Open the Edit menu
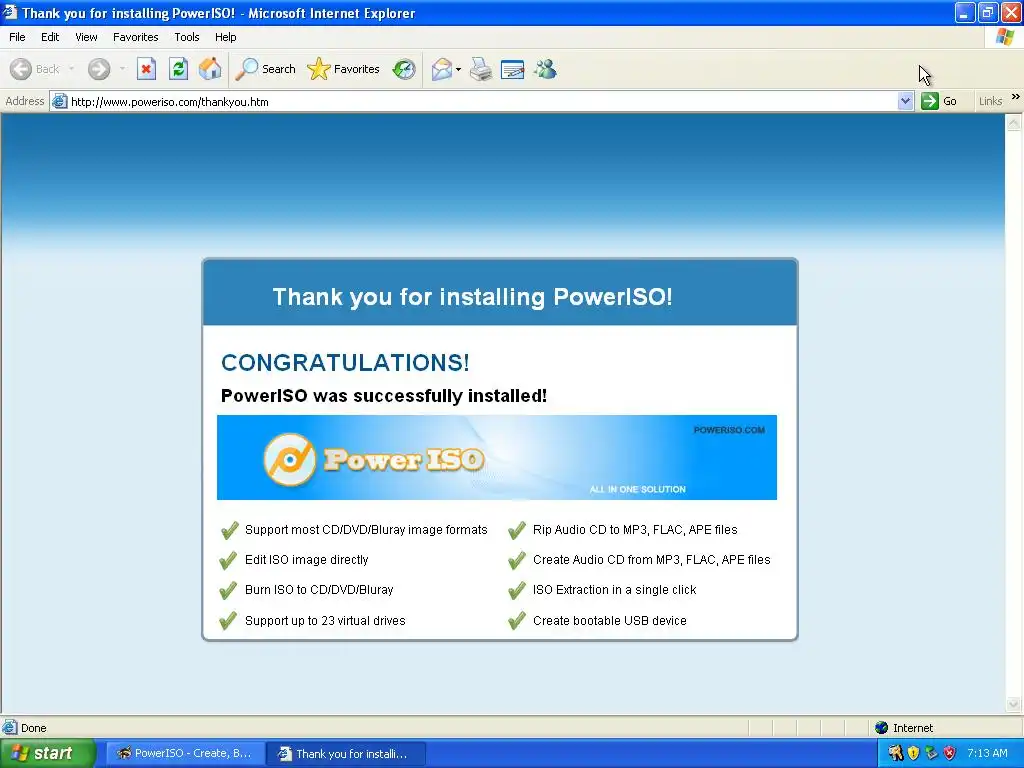1024x768 pixels. pyautogui.click(x=50, y=37)
